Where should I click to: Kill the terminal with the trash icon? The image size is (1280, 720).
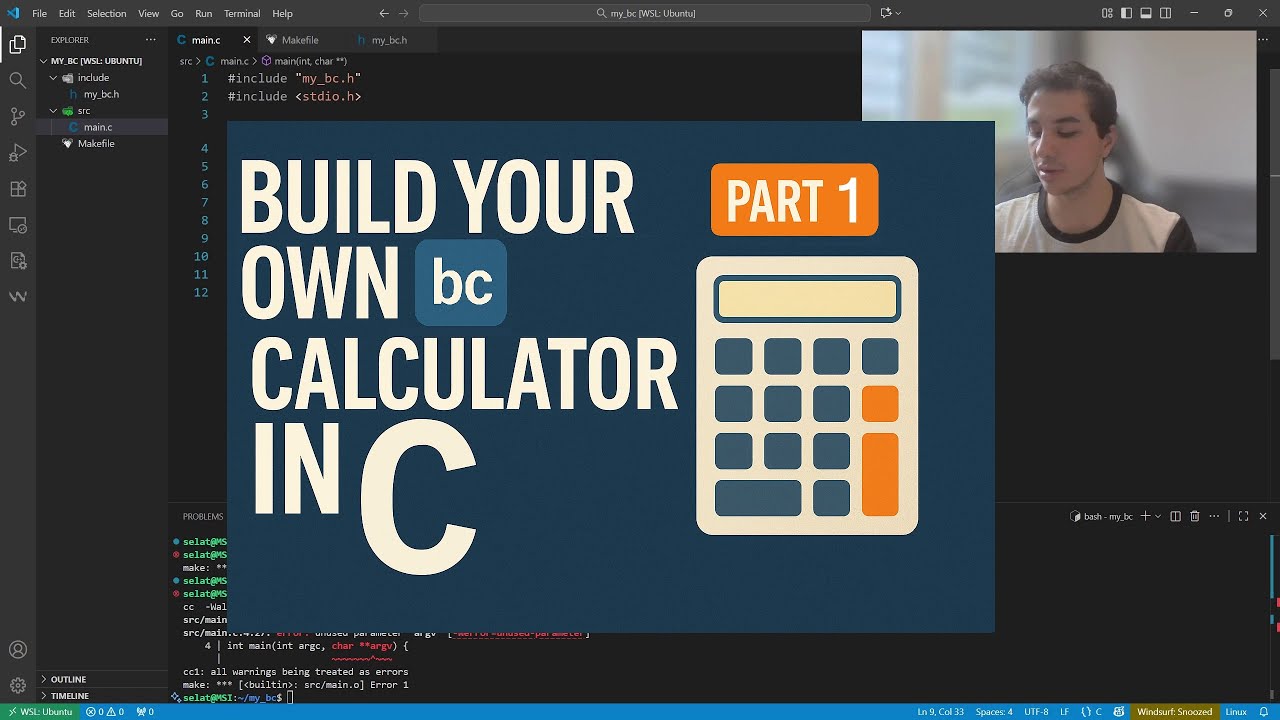[x=1194, y=516]
